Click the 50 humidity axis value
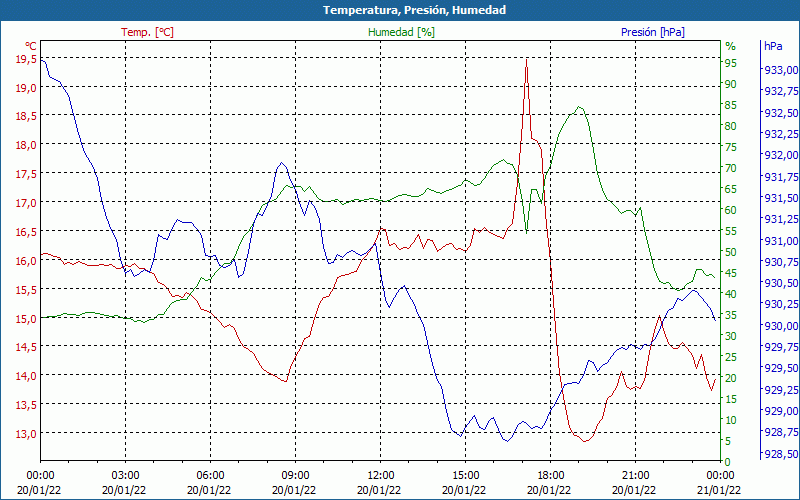The width and height of the screenshot is (800, 500). click(731, 252)
